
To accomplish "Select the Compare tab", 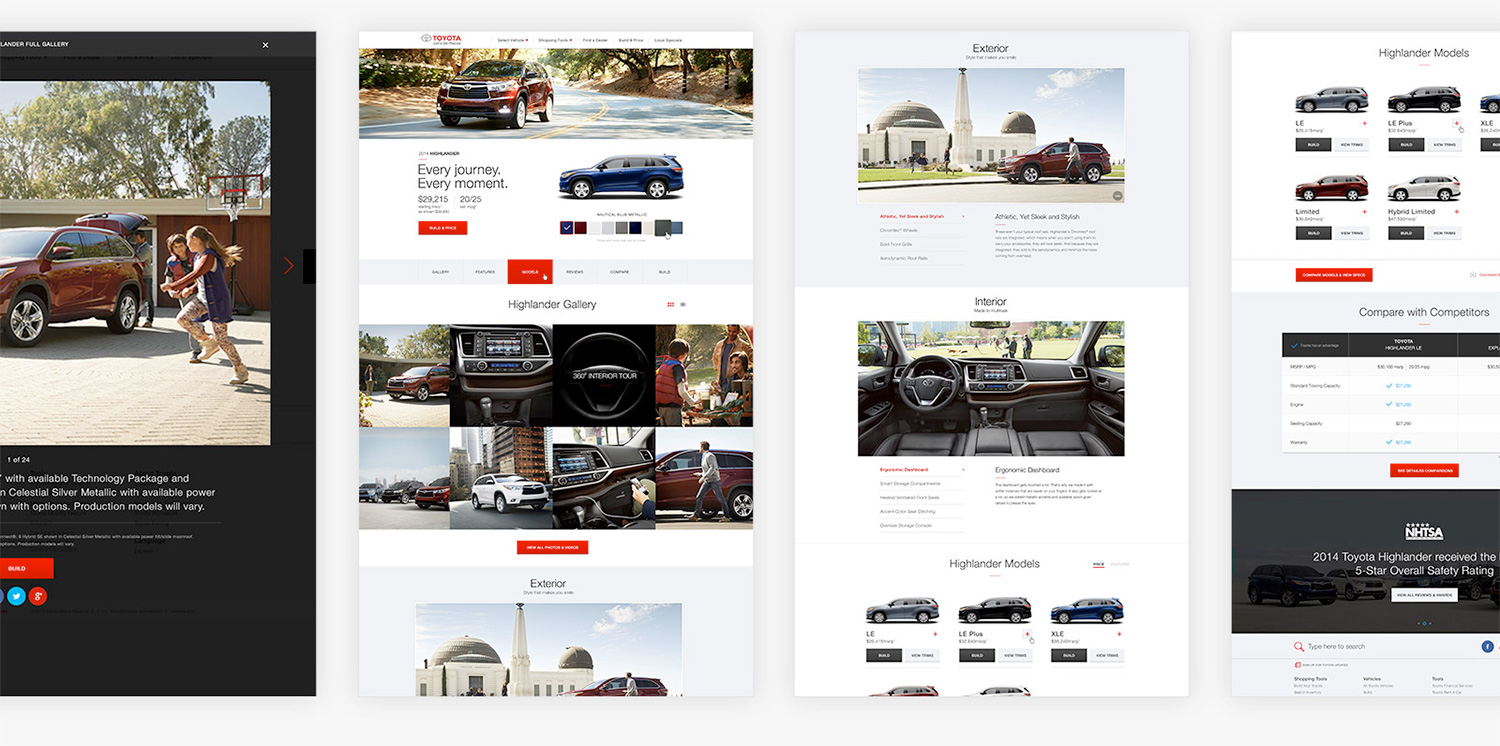I will tap(620, 272).
